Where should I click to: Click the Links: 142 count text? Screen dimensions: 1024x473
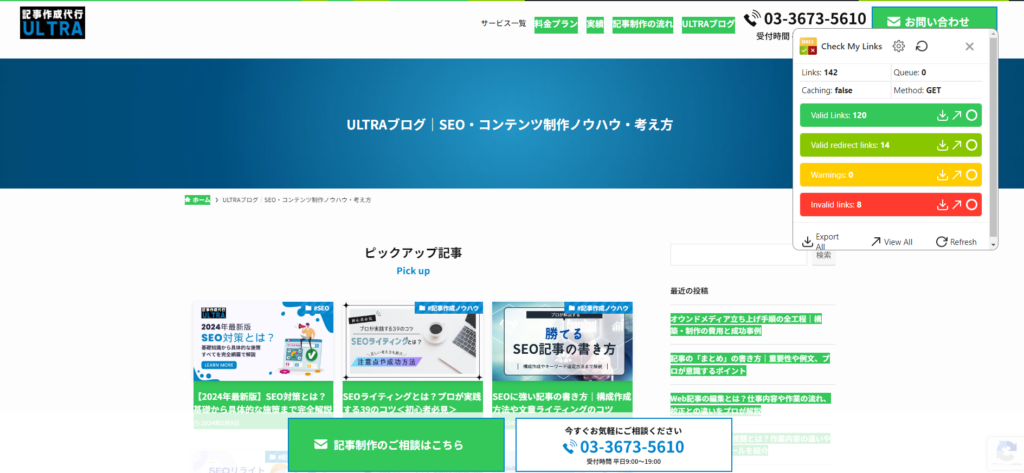pos(820,73)
